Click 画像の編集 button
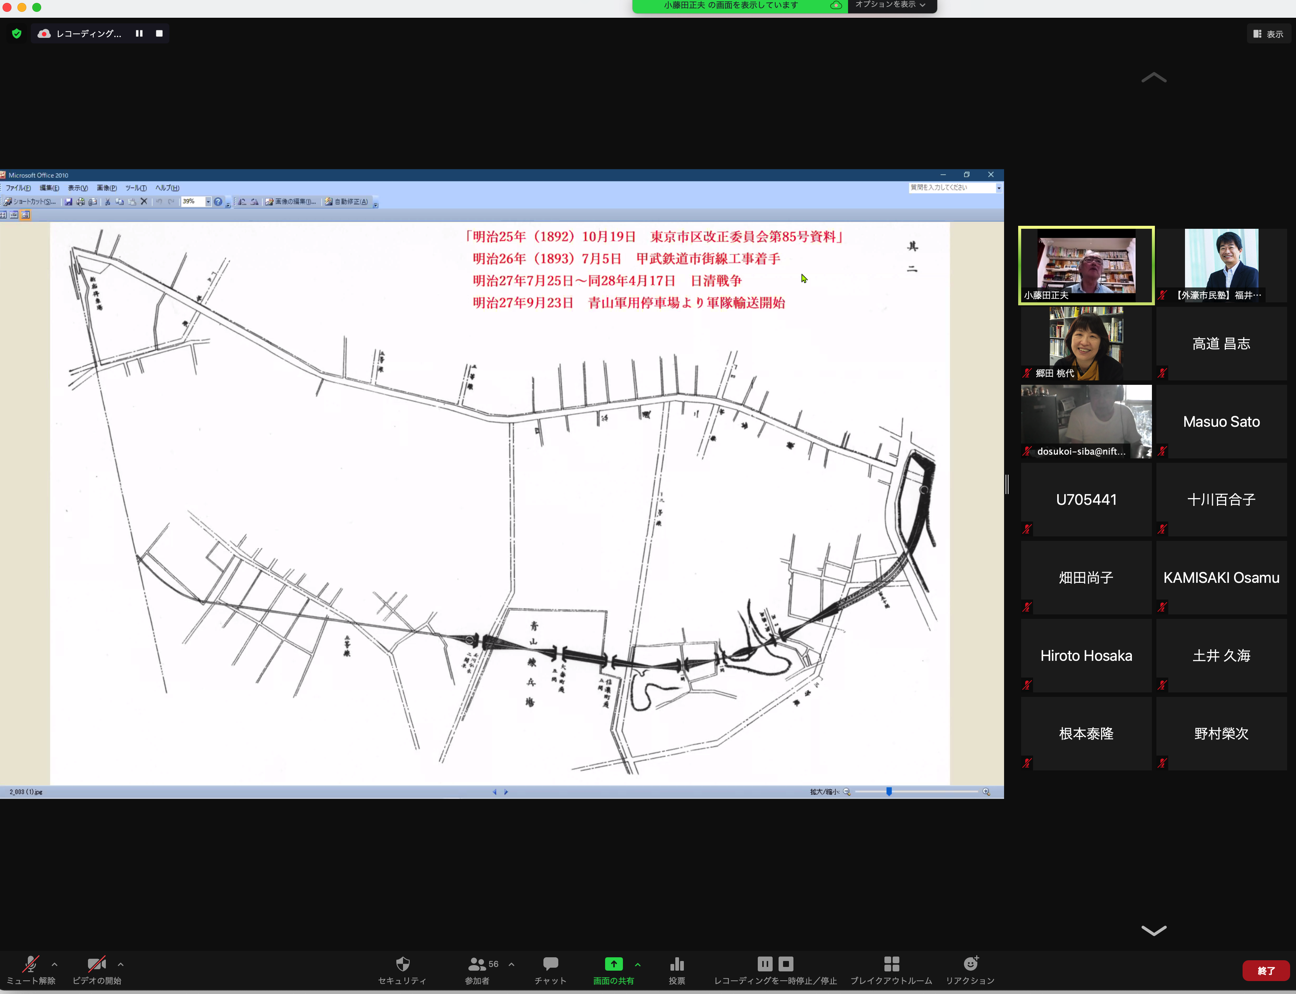Image resolution: width=1296 pixels, height=994 pixels. [x=291, y=202]
